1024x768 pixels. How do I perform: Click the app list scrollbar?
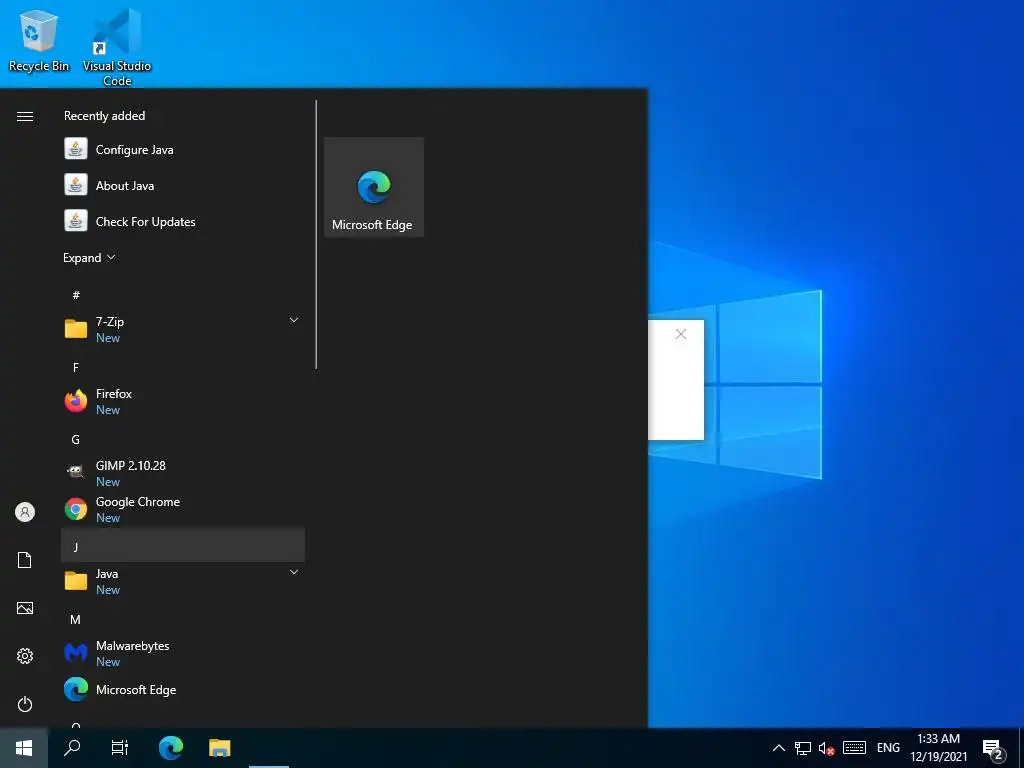(x=316, y=234)
